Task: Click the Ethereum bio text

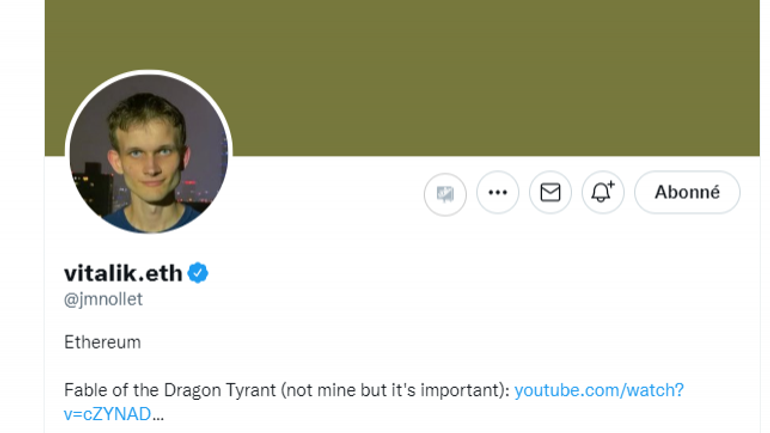Action: [102, 342]
